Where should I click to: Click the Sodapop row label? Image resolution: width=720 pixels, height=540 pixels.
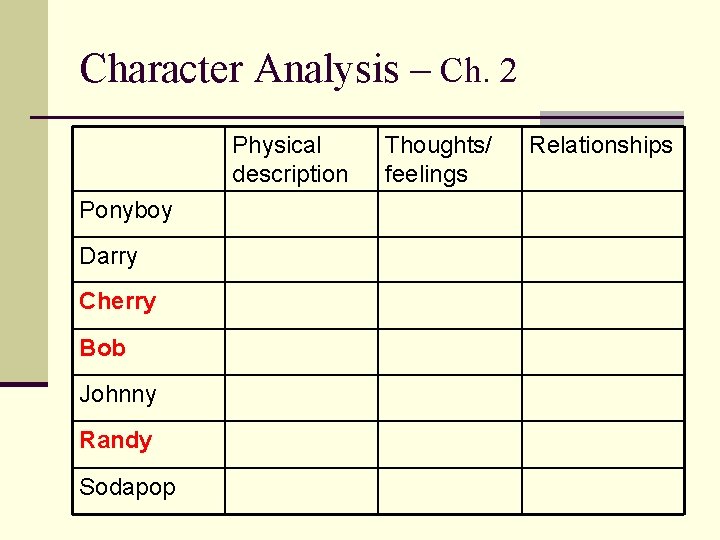[x=127, y=487]
